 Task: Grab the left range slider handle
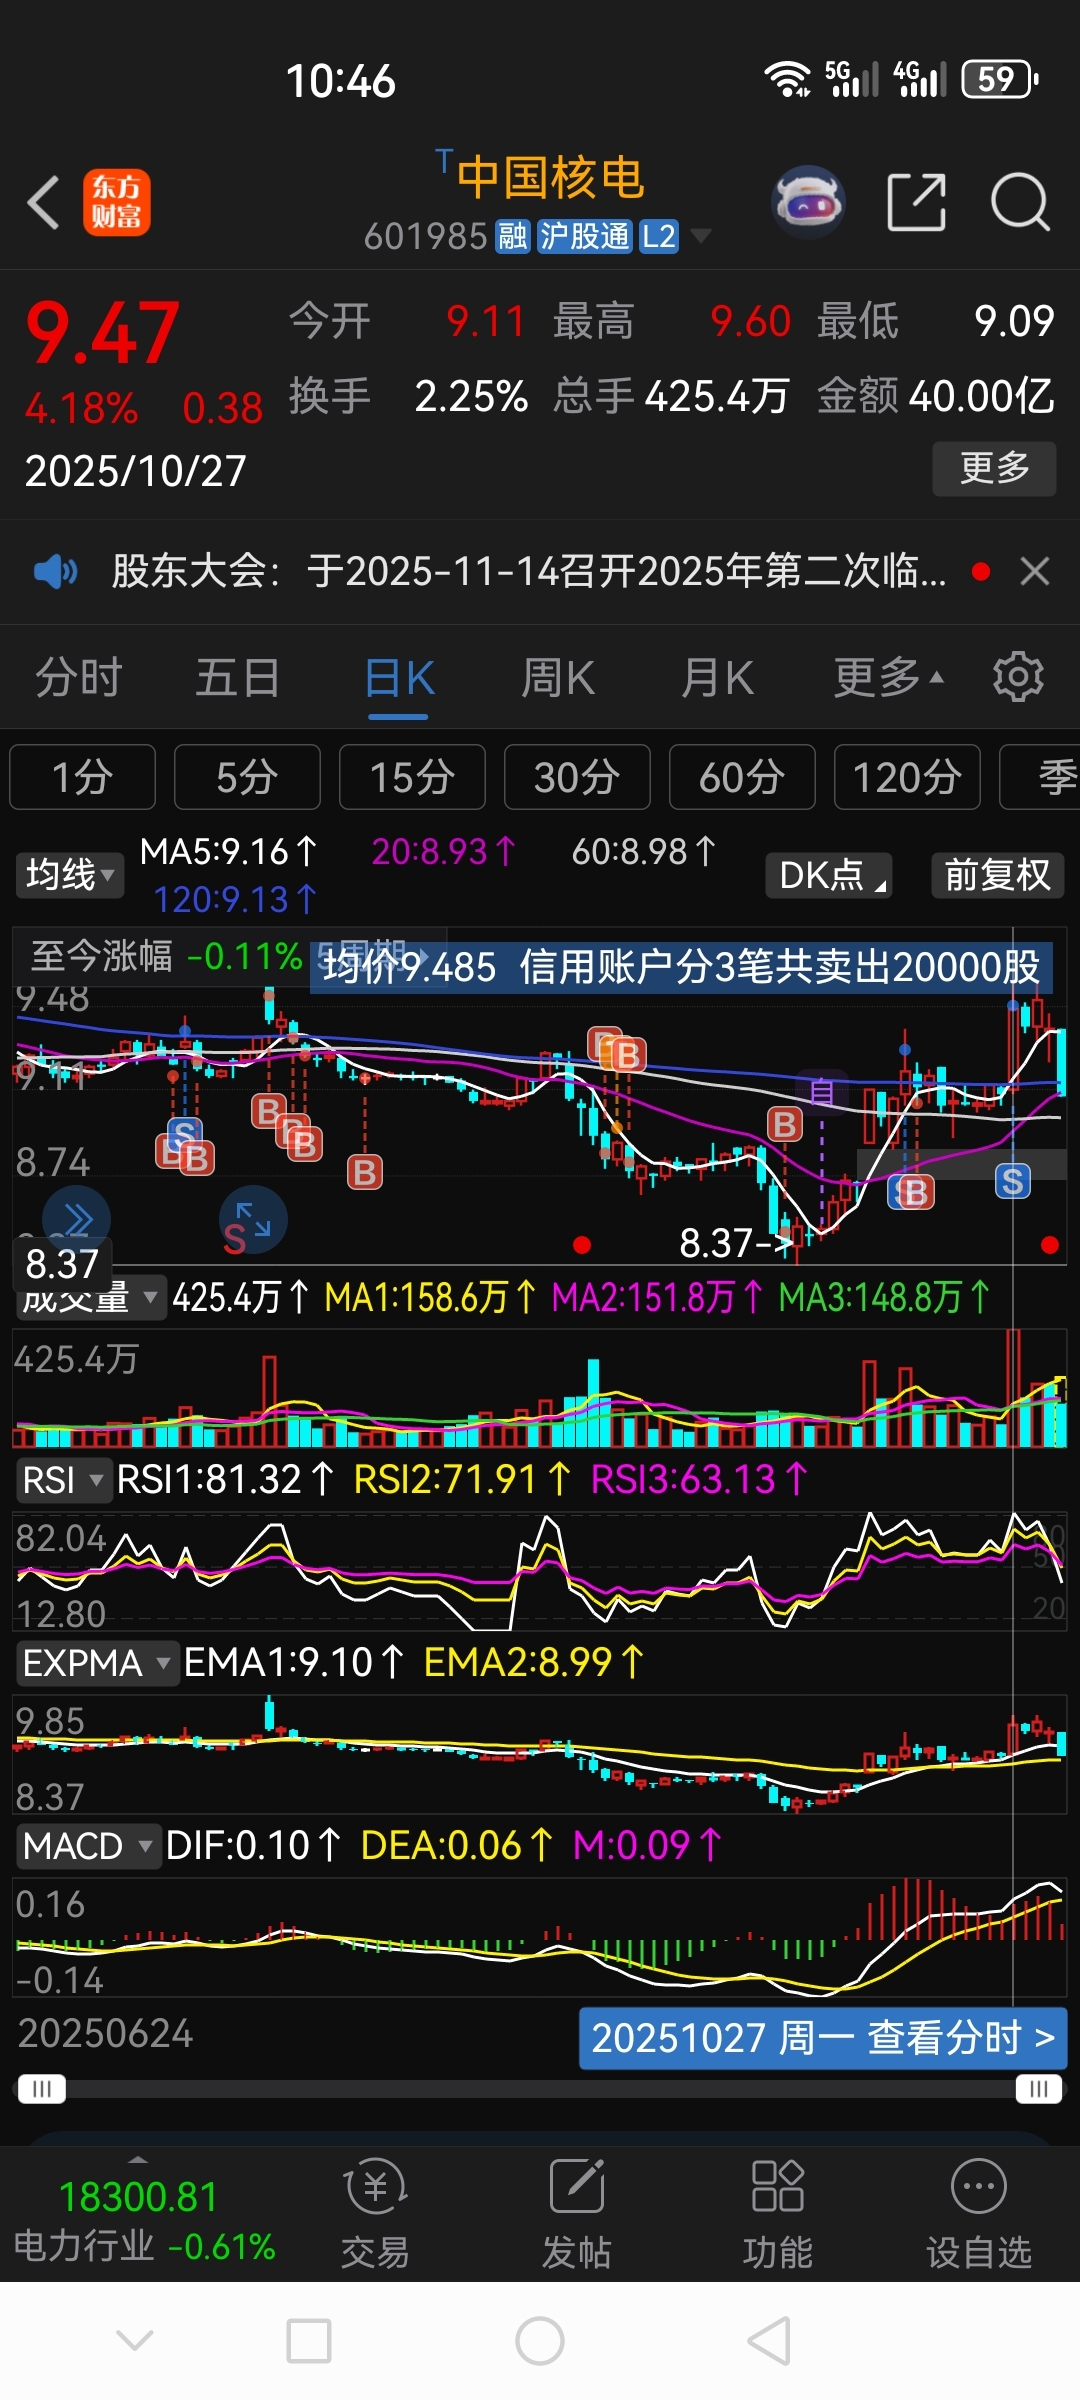coord(42,2089)
